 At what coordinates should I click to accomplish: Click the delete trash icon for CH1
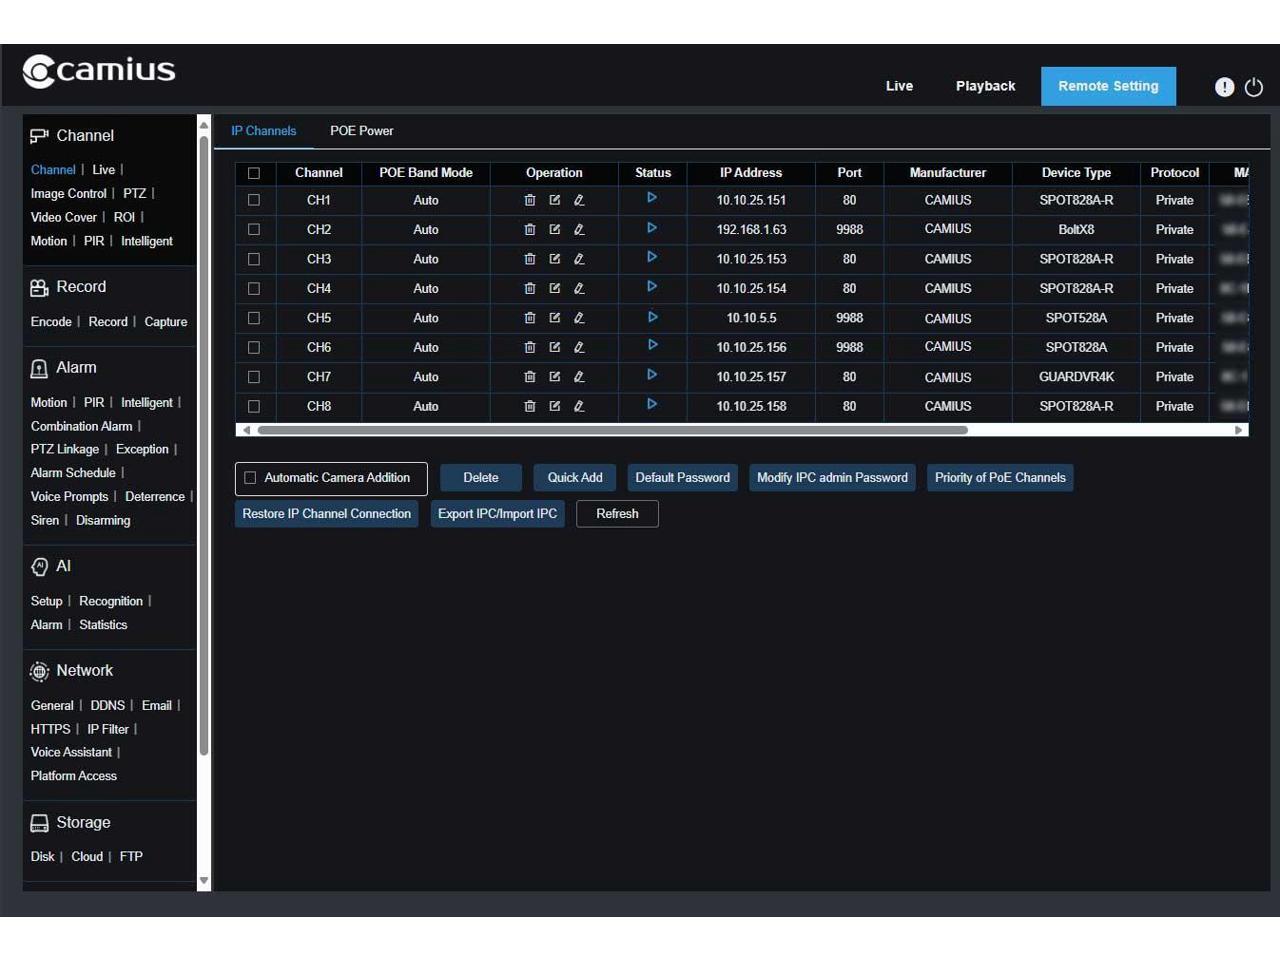pos(530,200)
